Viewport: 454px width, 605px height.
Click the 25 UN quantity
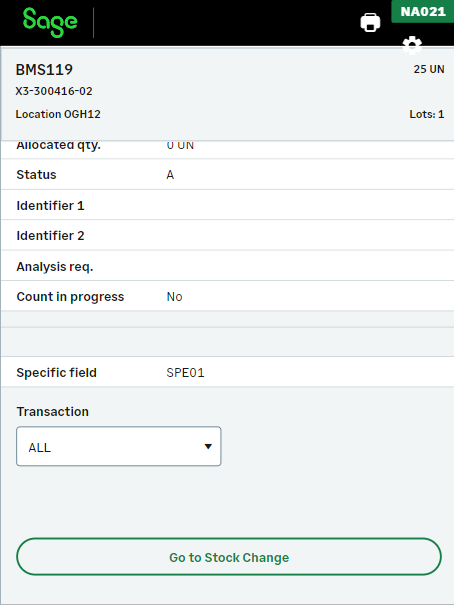(x=429, y=69)
